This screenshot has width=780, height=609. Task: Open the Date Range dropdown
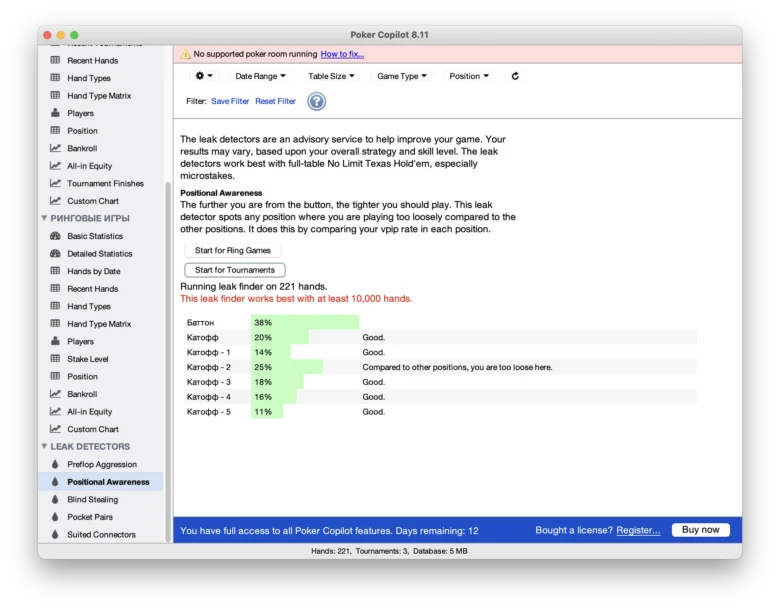[260, 76]
